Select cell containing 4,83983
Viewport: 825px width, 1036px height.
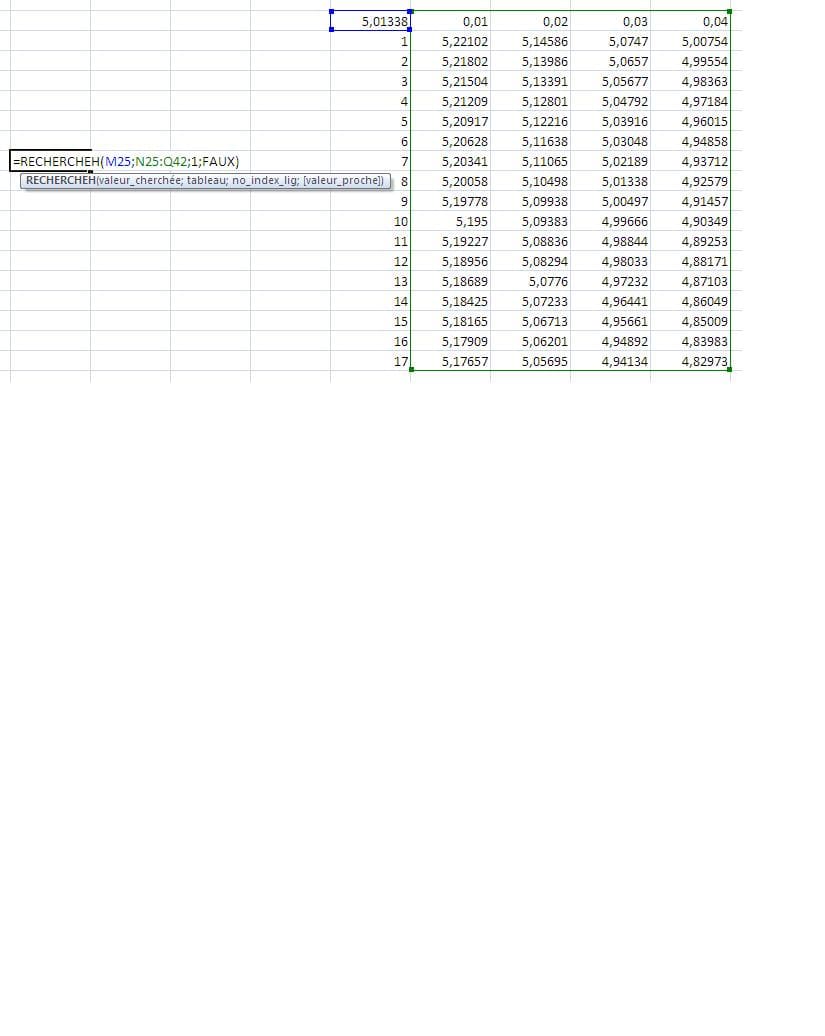tap(690, 341)
